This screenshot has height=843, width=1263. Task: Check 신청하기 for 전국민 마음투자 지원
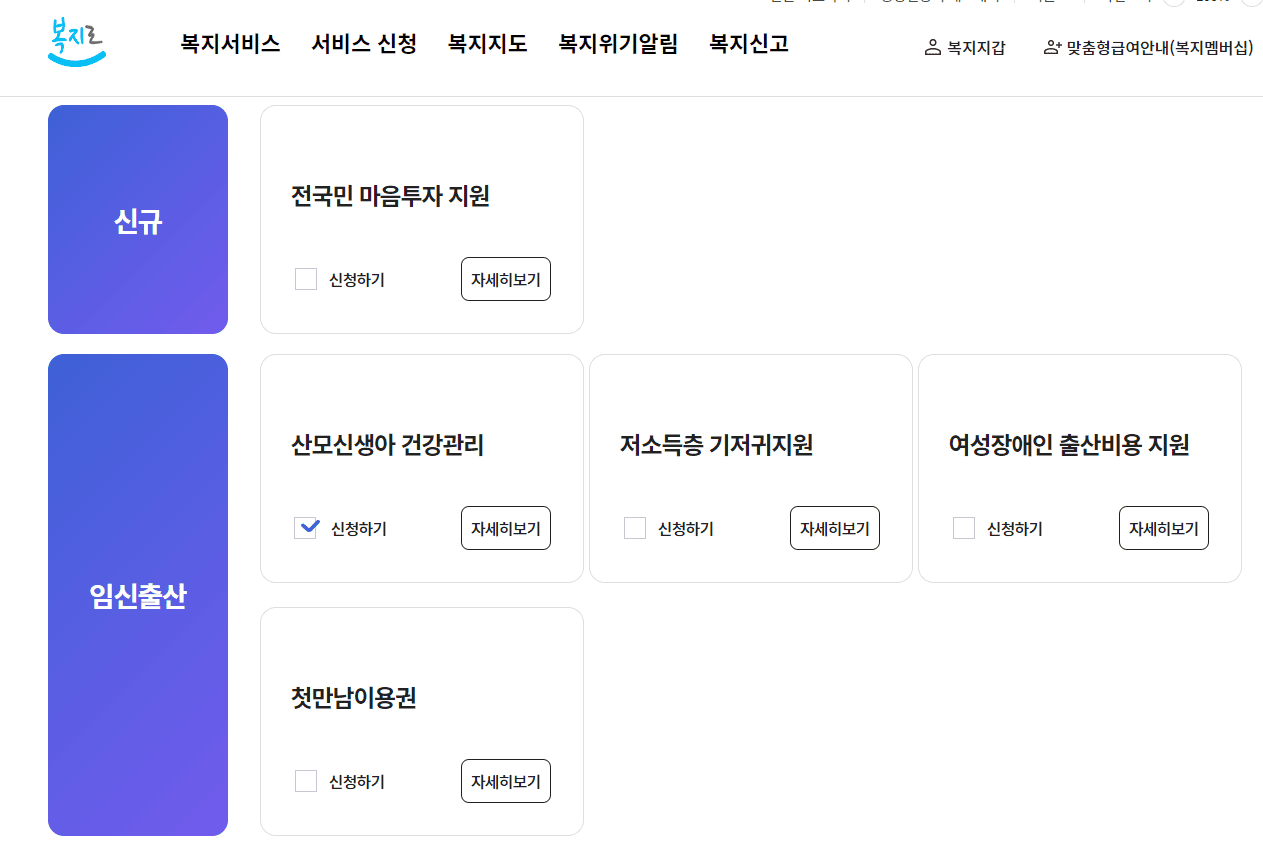point(306,279)
